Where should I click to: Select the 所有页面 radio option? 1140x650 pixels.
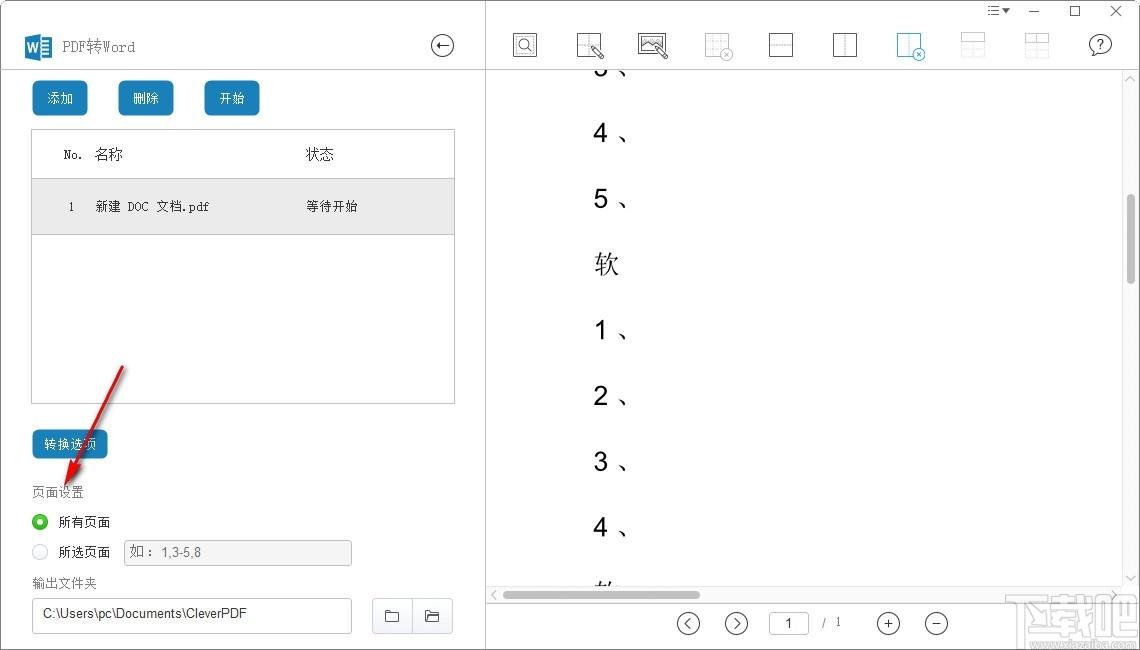coord(41,522)
